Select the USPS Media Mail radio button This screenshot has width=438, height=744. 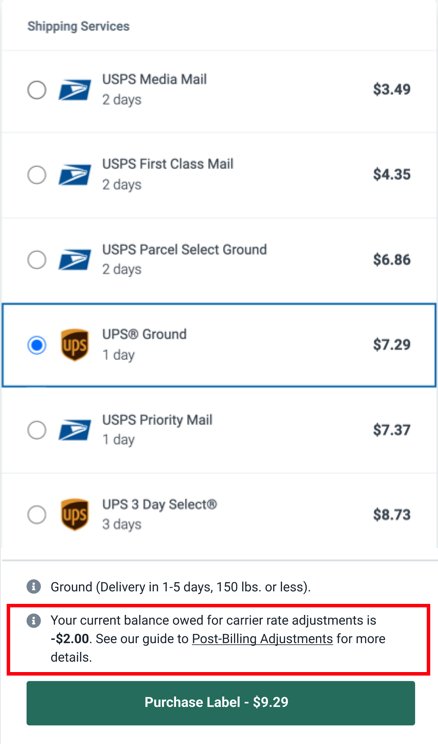(x=37, y=90)
